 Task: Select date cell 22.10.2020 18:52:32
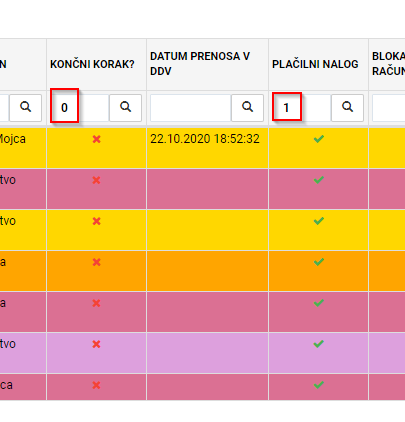point(205,139)
